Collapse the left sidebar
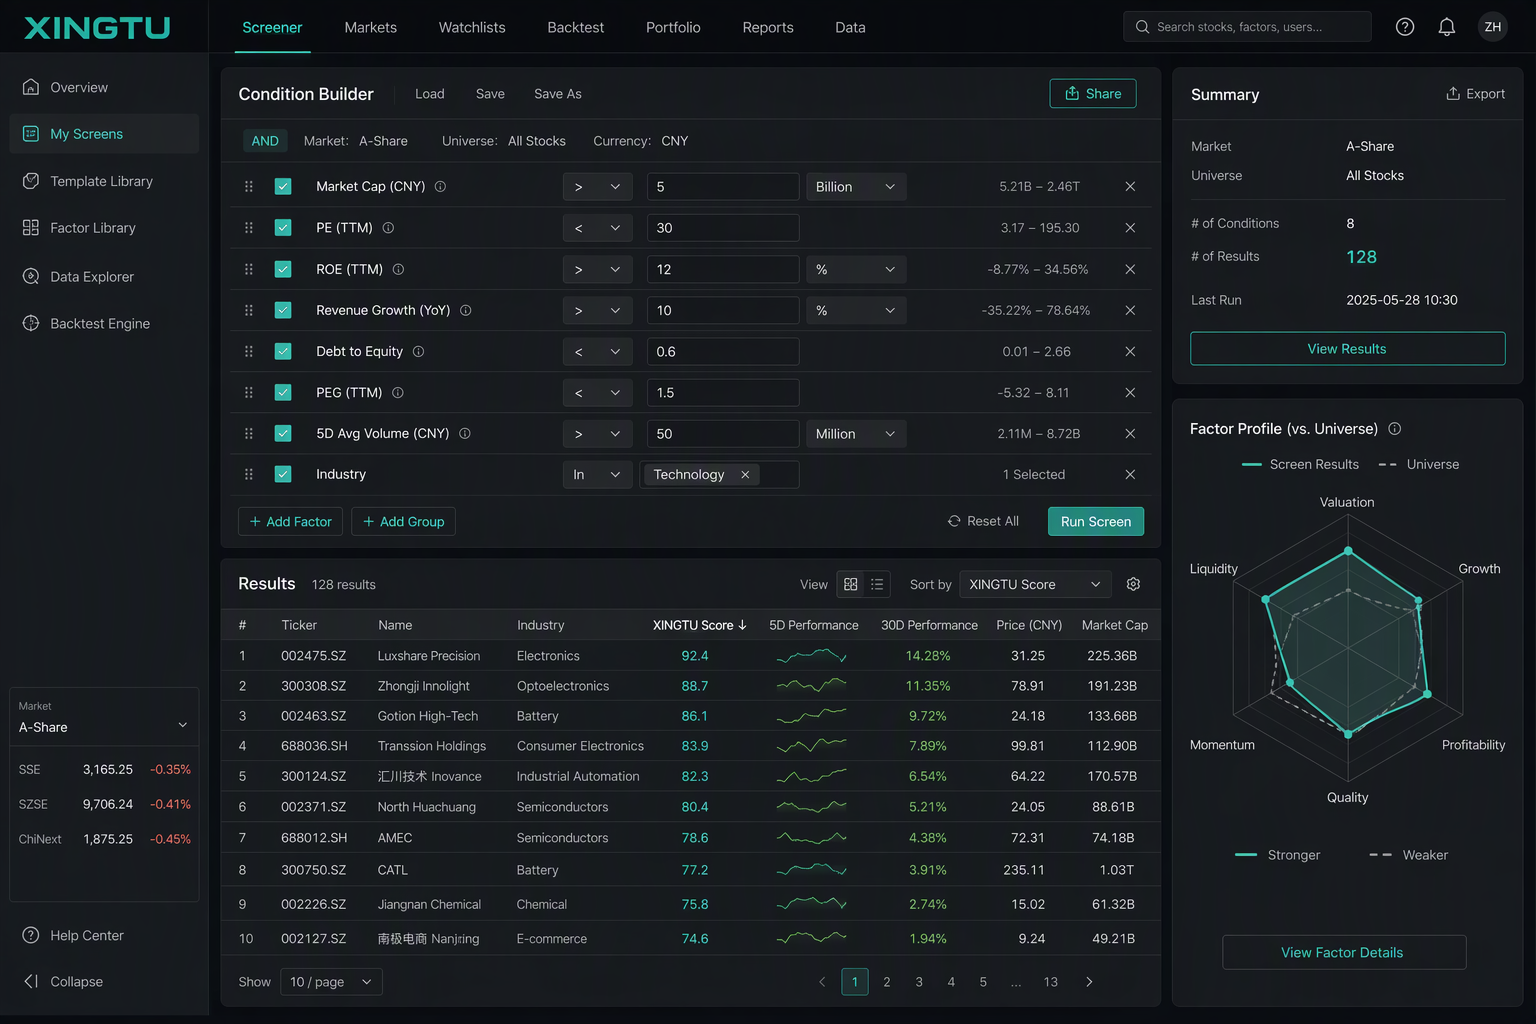 [63, 982]
